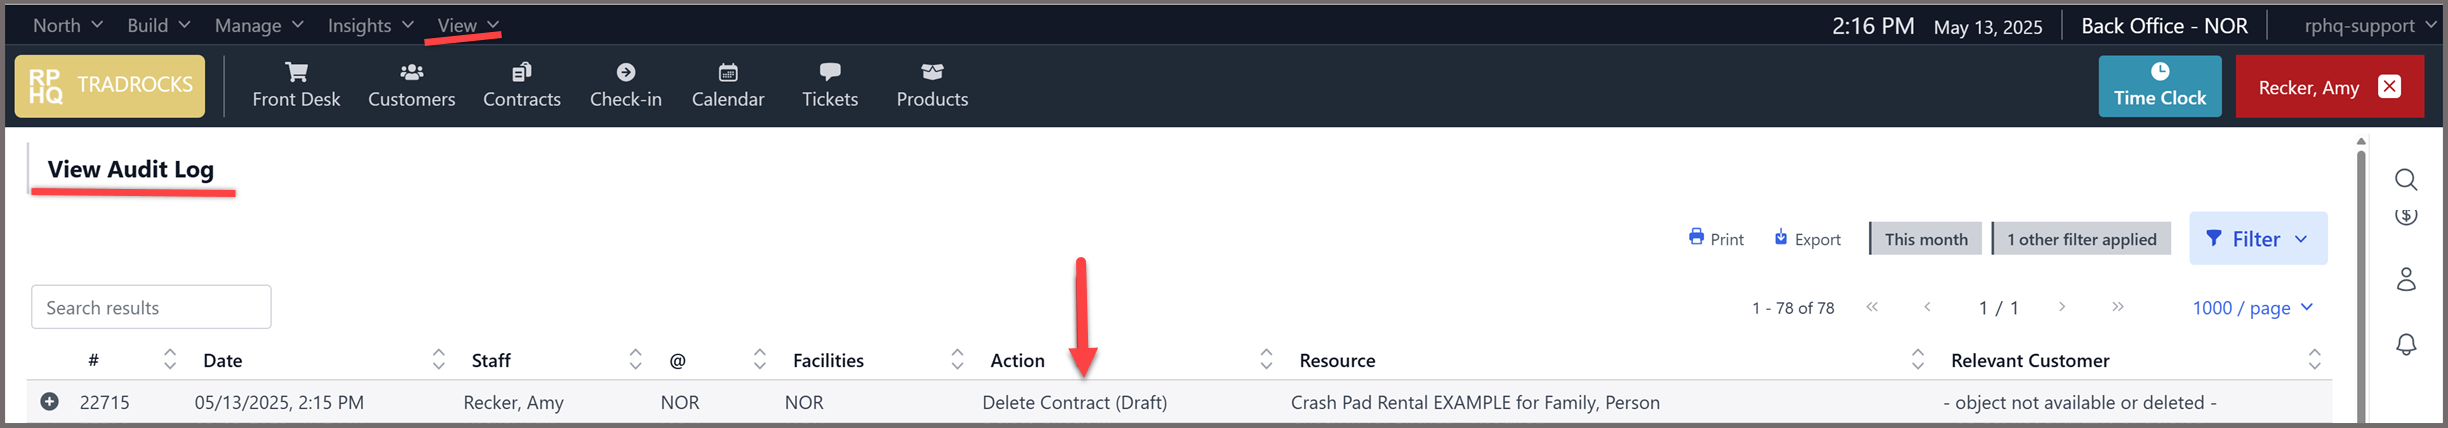Expand audit log row 22715
Viewport: 2448px width, 428px height.
click(49, 402)
